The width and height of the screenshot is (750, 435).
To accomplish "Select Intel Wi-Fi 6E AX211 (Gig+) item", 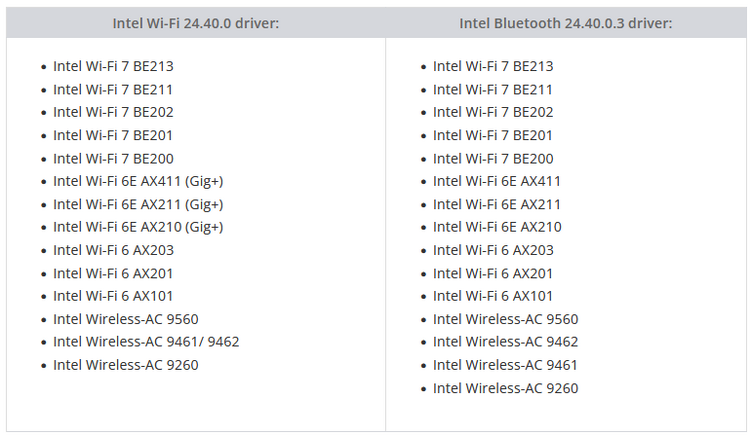I will point(138,204).
